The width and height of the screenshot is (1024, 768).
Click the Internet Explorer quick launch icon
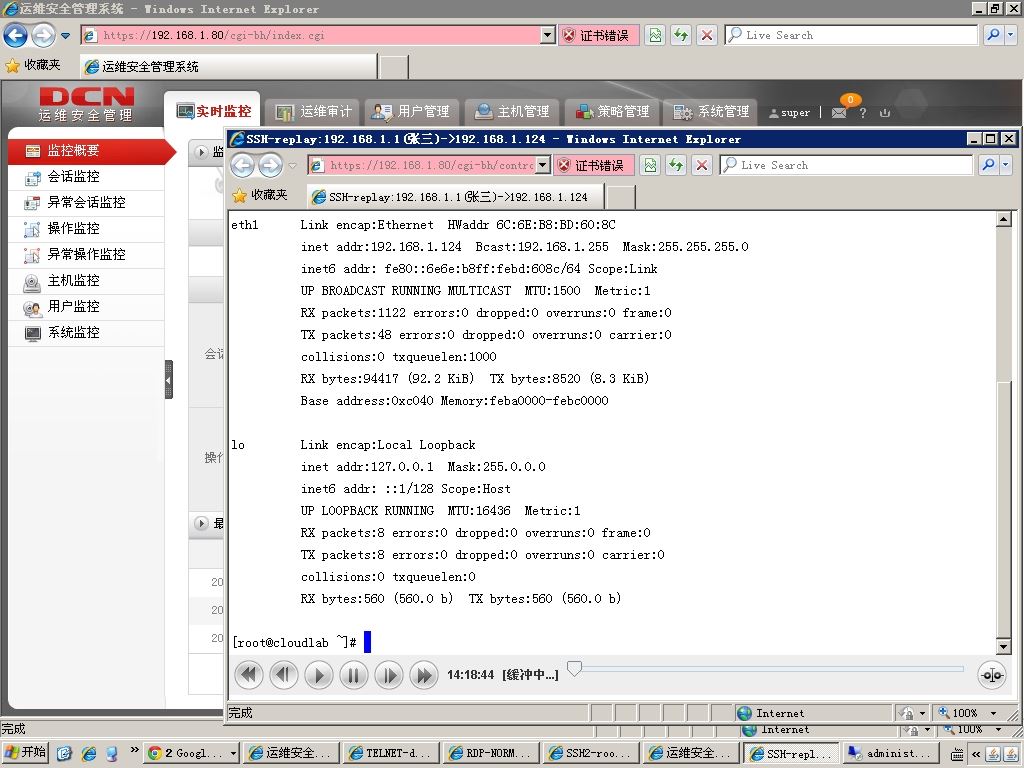(x=88, y=753)
